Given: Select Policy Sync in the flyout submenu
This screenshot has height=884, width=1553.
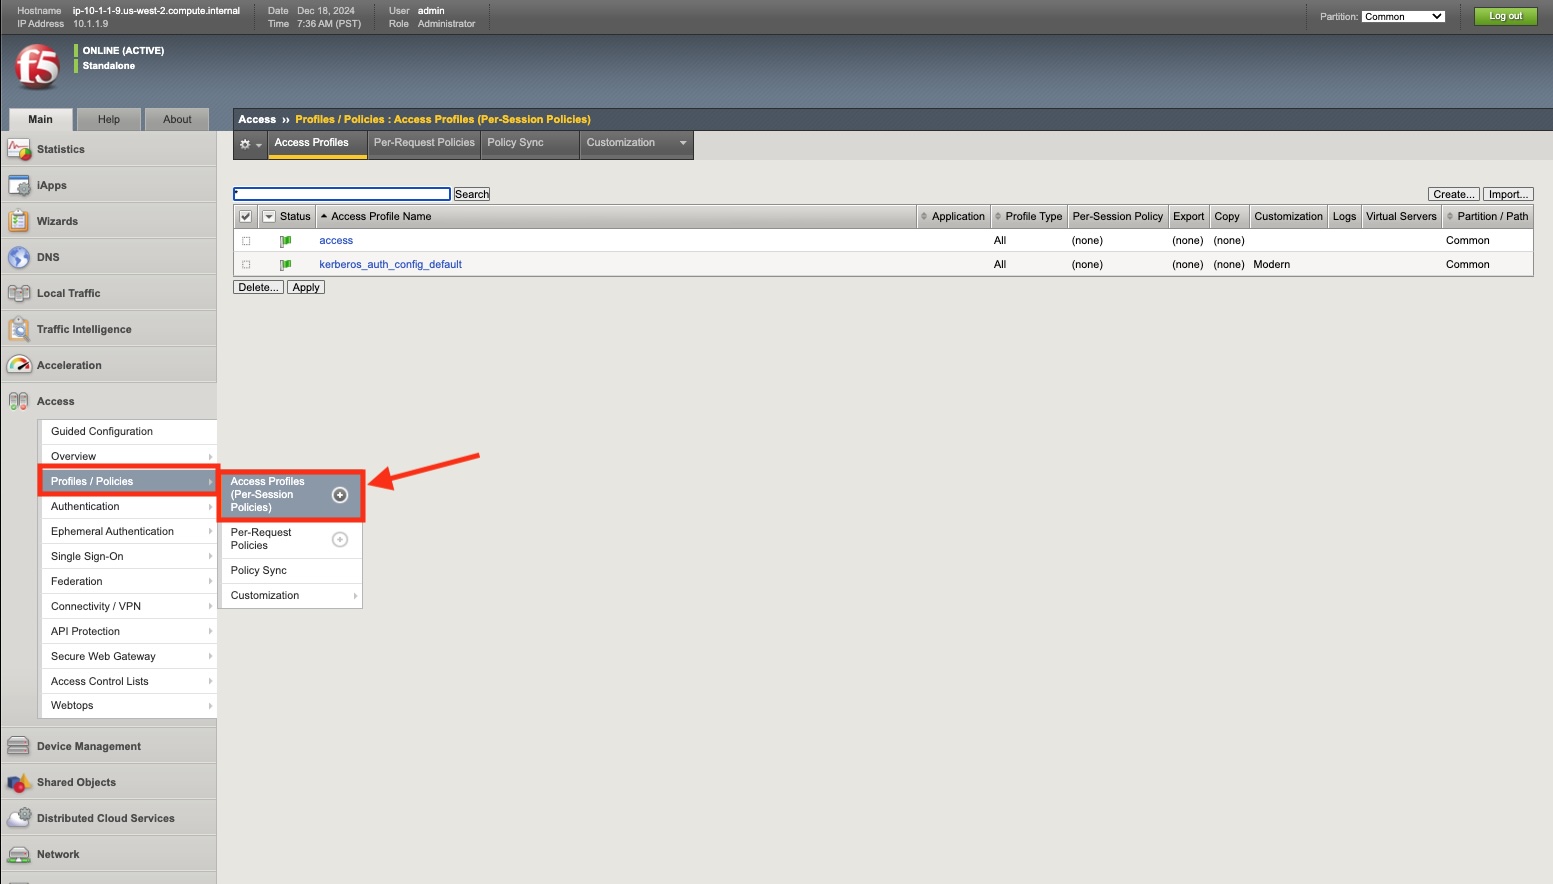Looking at the screenshot, I should tap(291, 571).
